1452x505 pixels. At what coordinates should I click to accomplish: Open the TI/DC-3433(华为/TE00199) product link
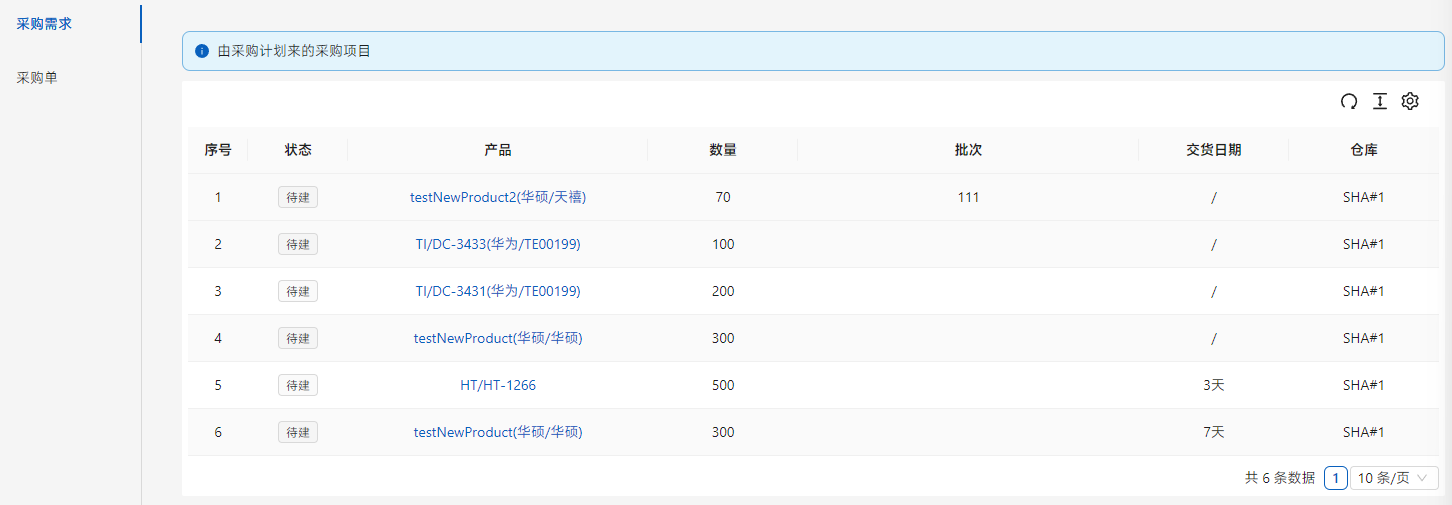tap(498, 244)
